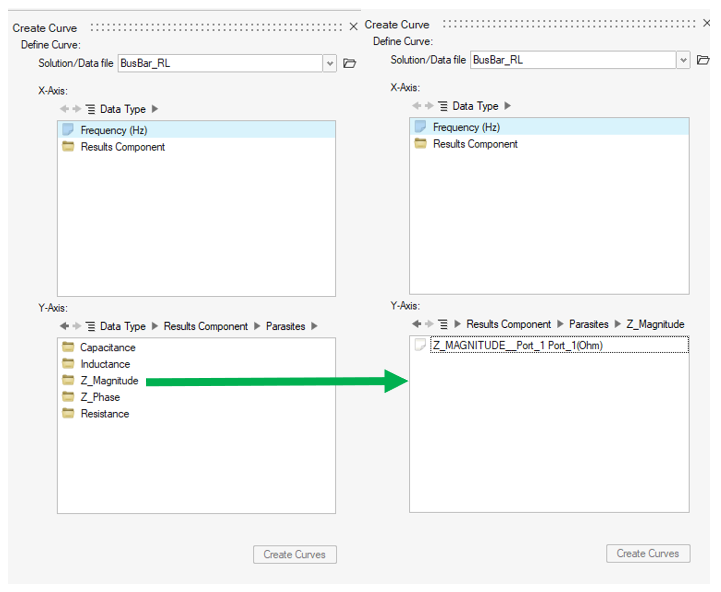721x592 pixels.
Task: Click Y-Axis back arrow in right panel
Action: [417, 324]
